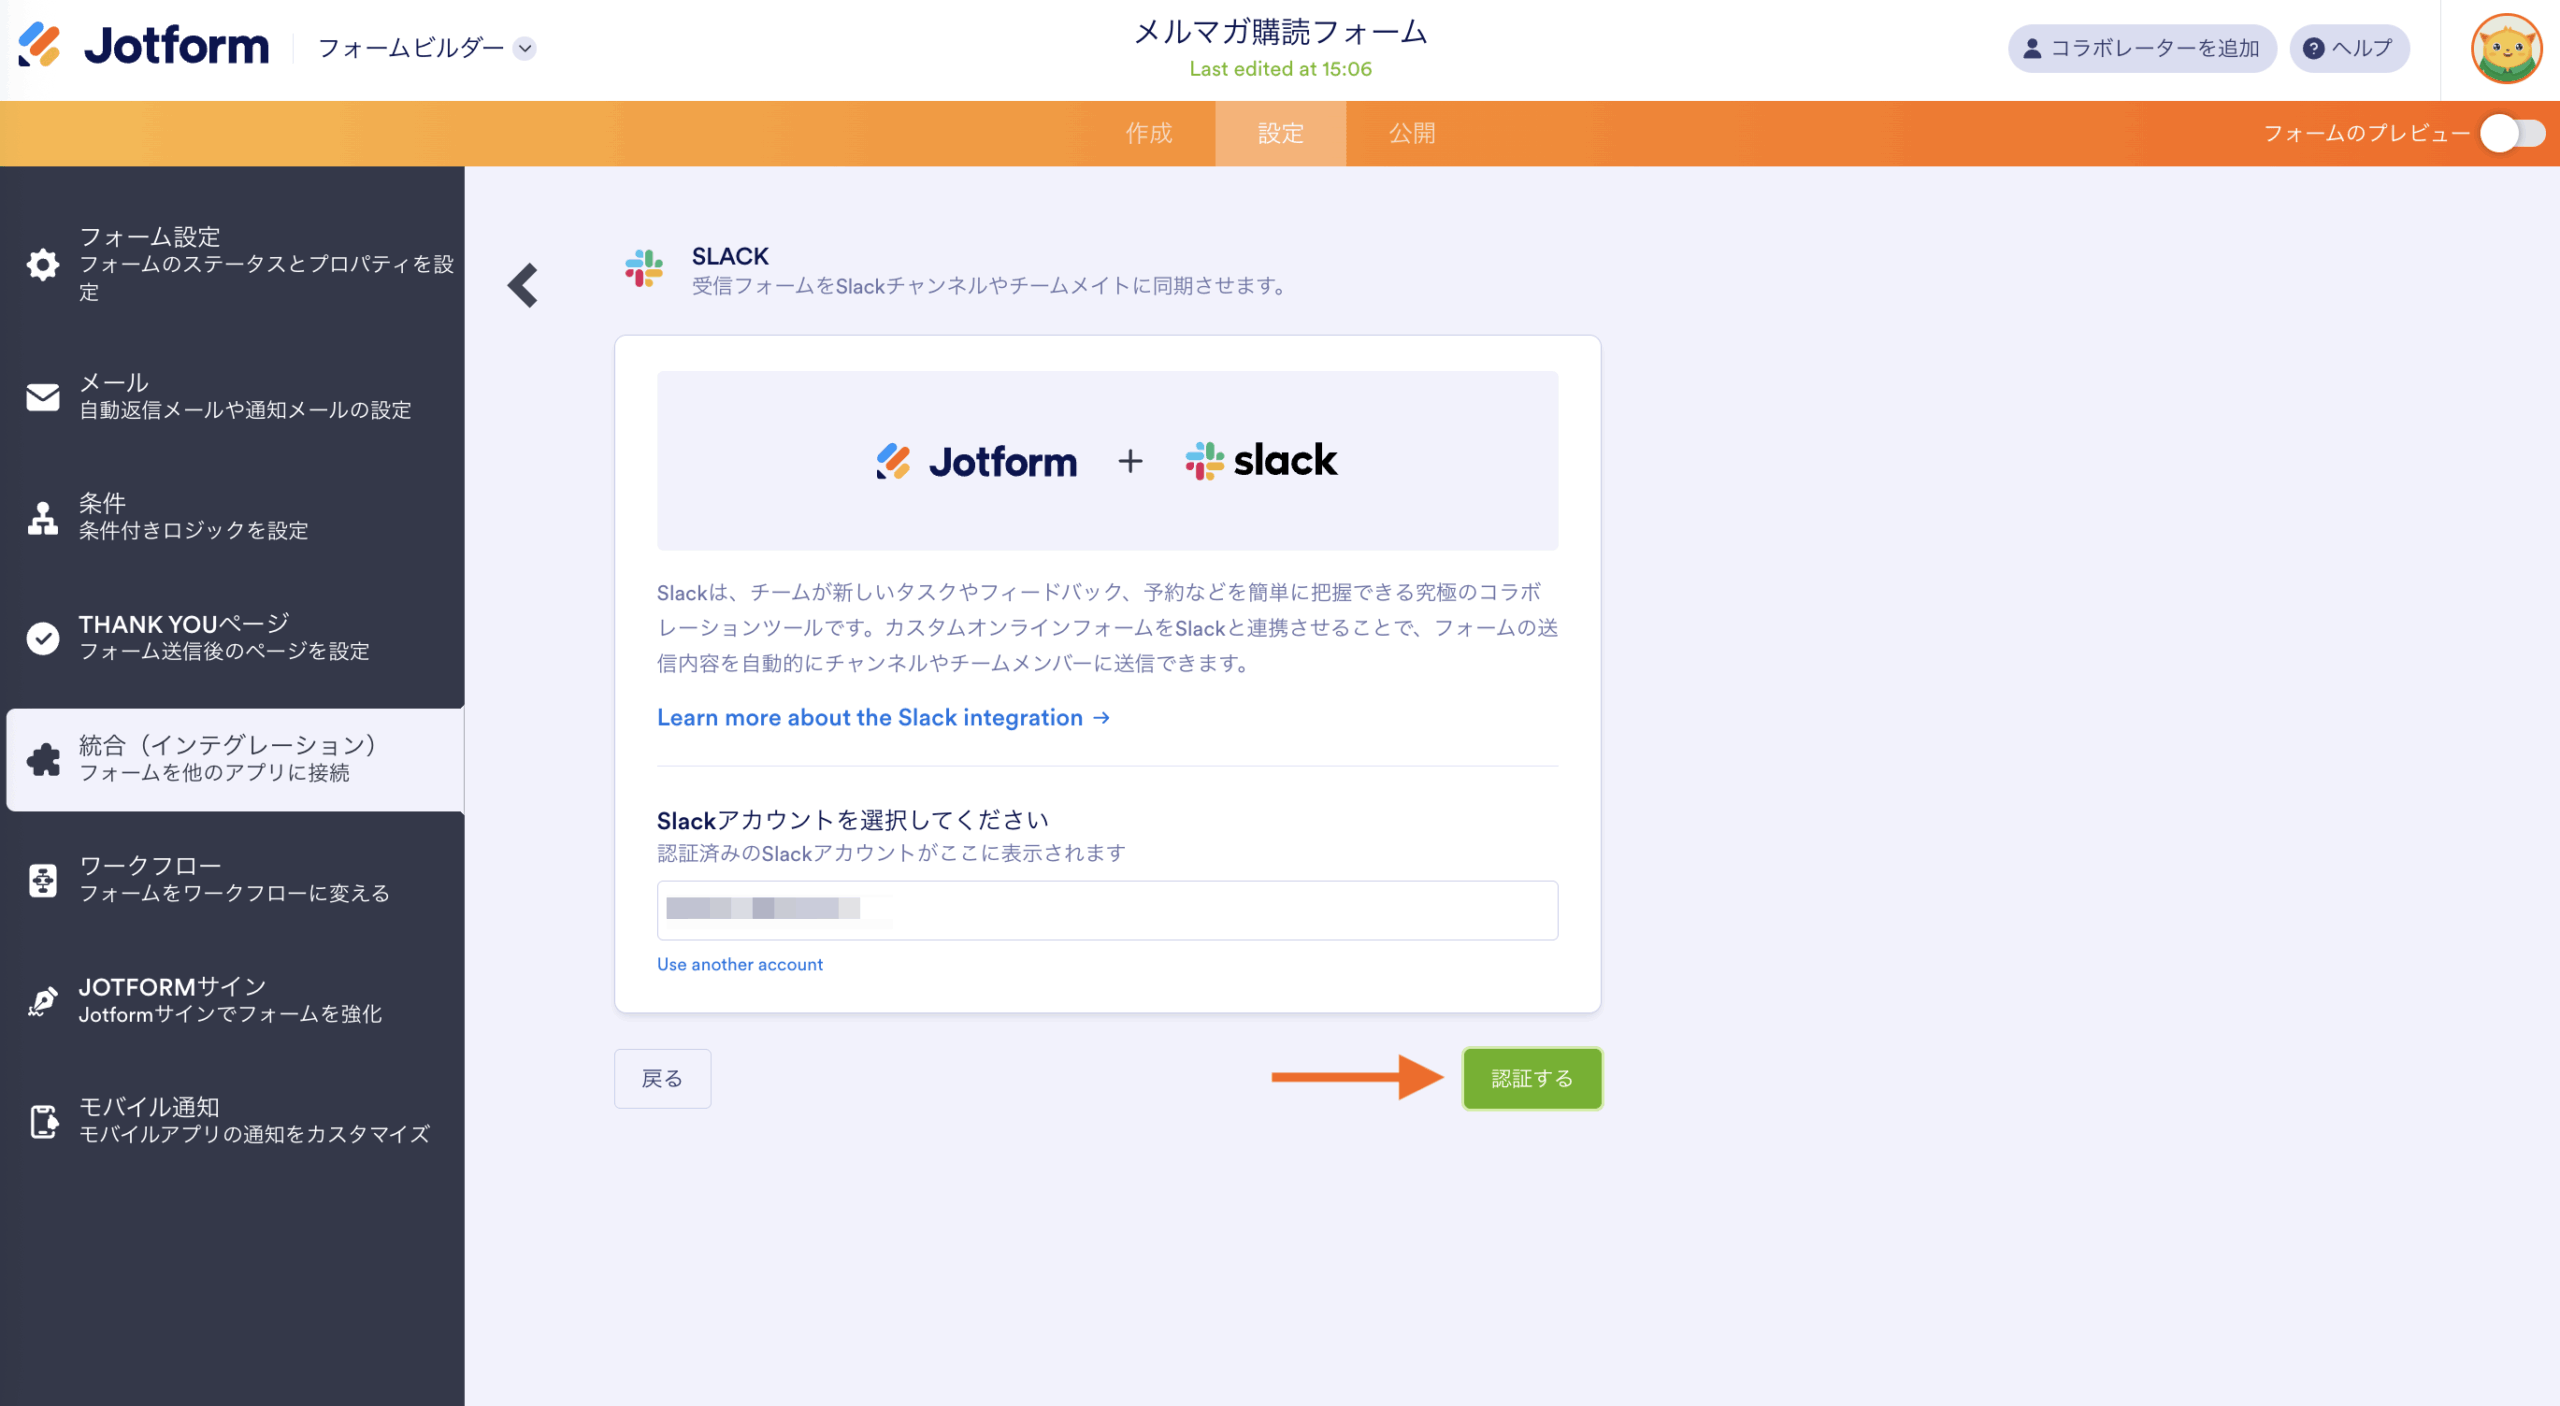Image resolution: width=2560 pixels, height=1406 pixels.
Task: Click the JOTFORMサイン pen icon
Action: point(43,1000)
